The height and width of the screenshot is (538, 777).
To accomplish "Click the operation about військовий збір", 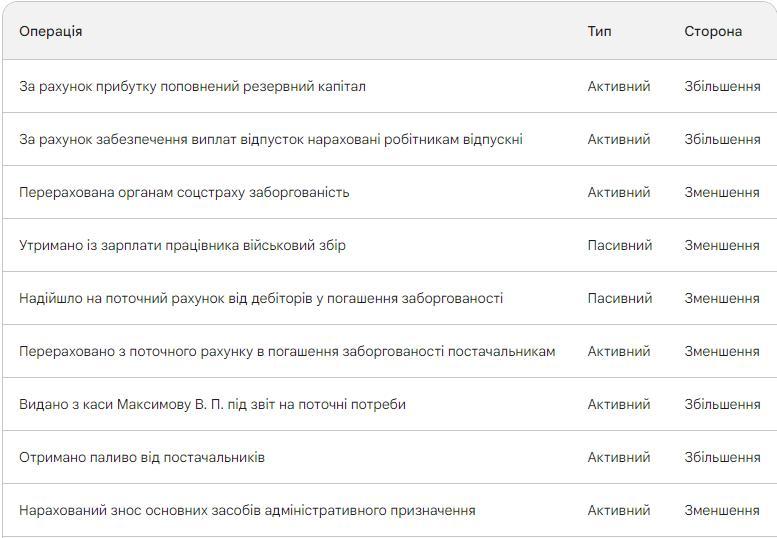I will pyautogui.click(x=182, y=245).
